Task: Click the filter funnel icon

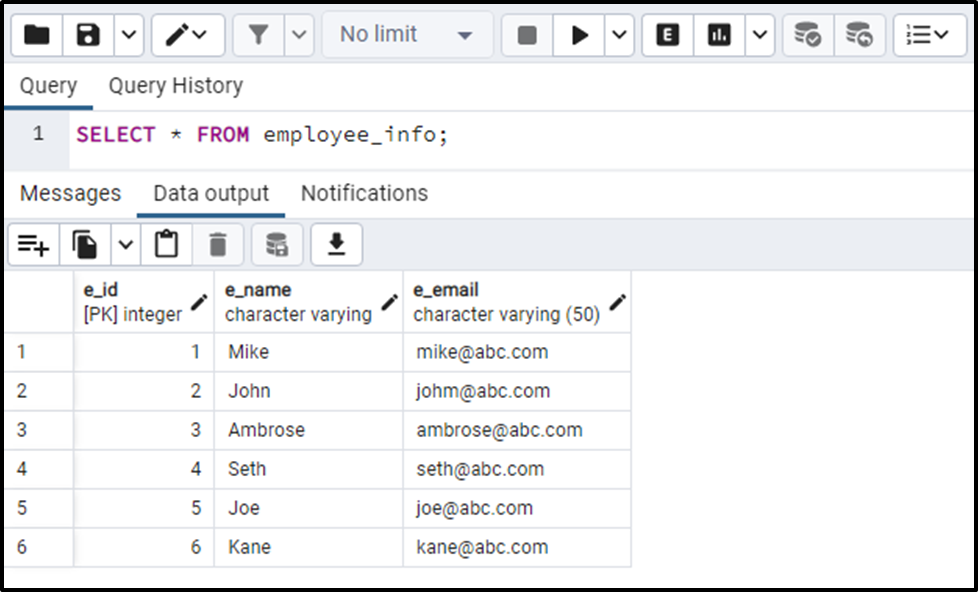Action: [x=258, y=35]
